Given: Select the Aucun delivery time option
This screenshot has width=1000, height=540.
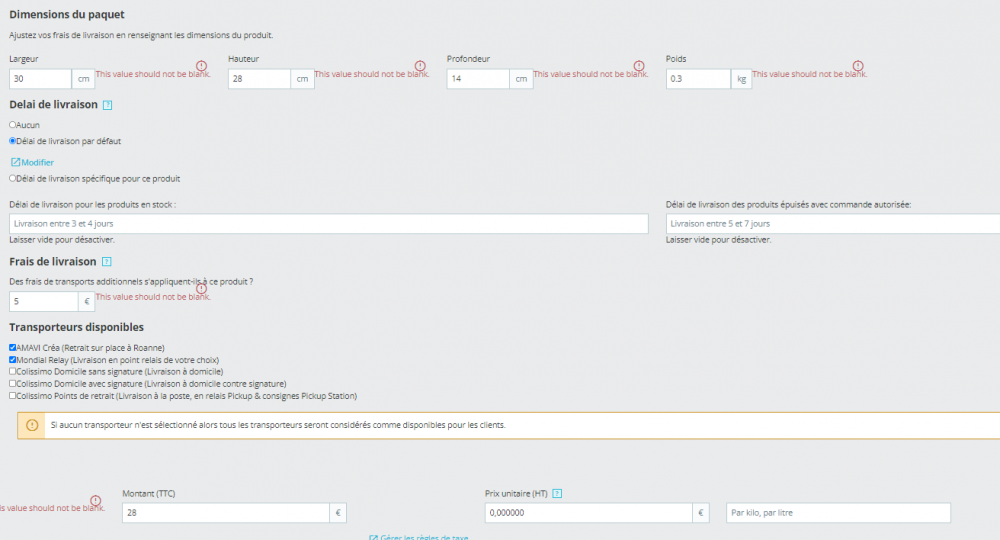Looking at the screenshot, I should coord(12,125).
